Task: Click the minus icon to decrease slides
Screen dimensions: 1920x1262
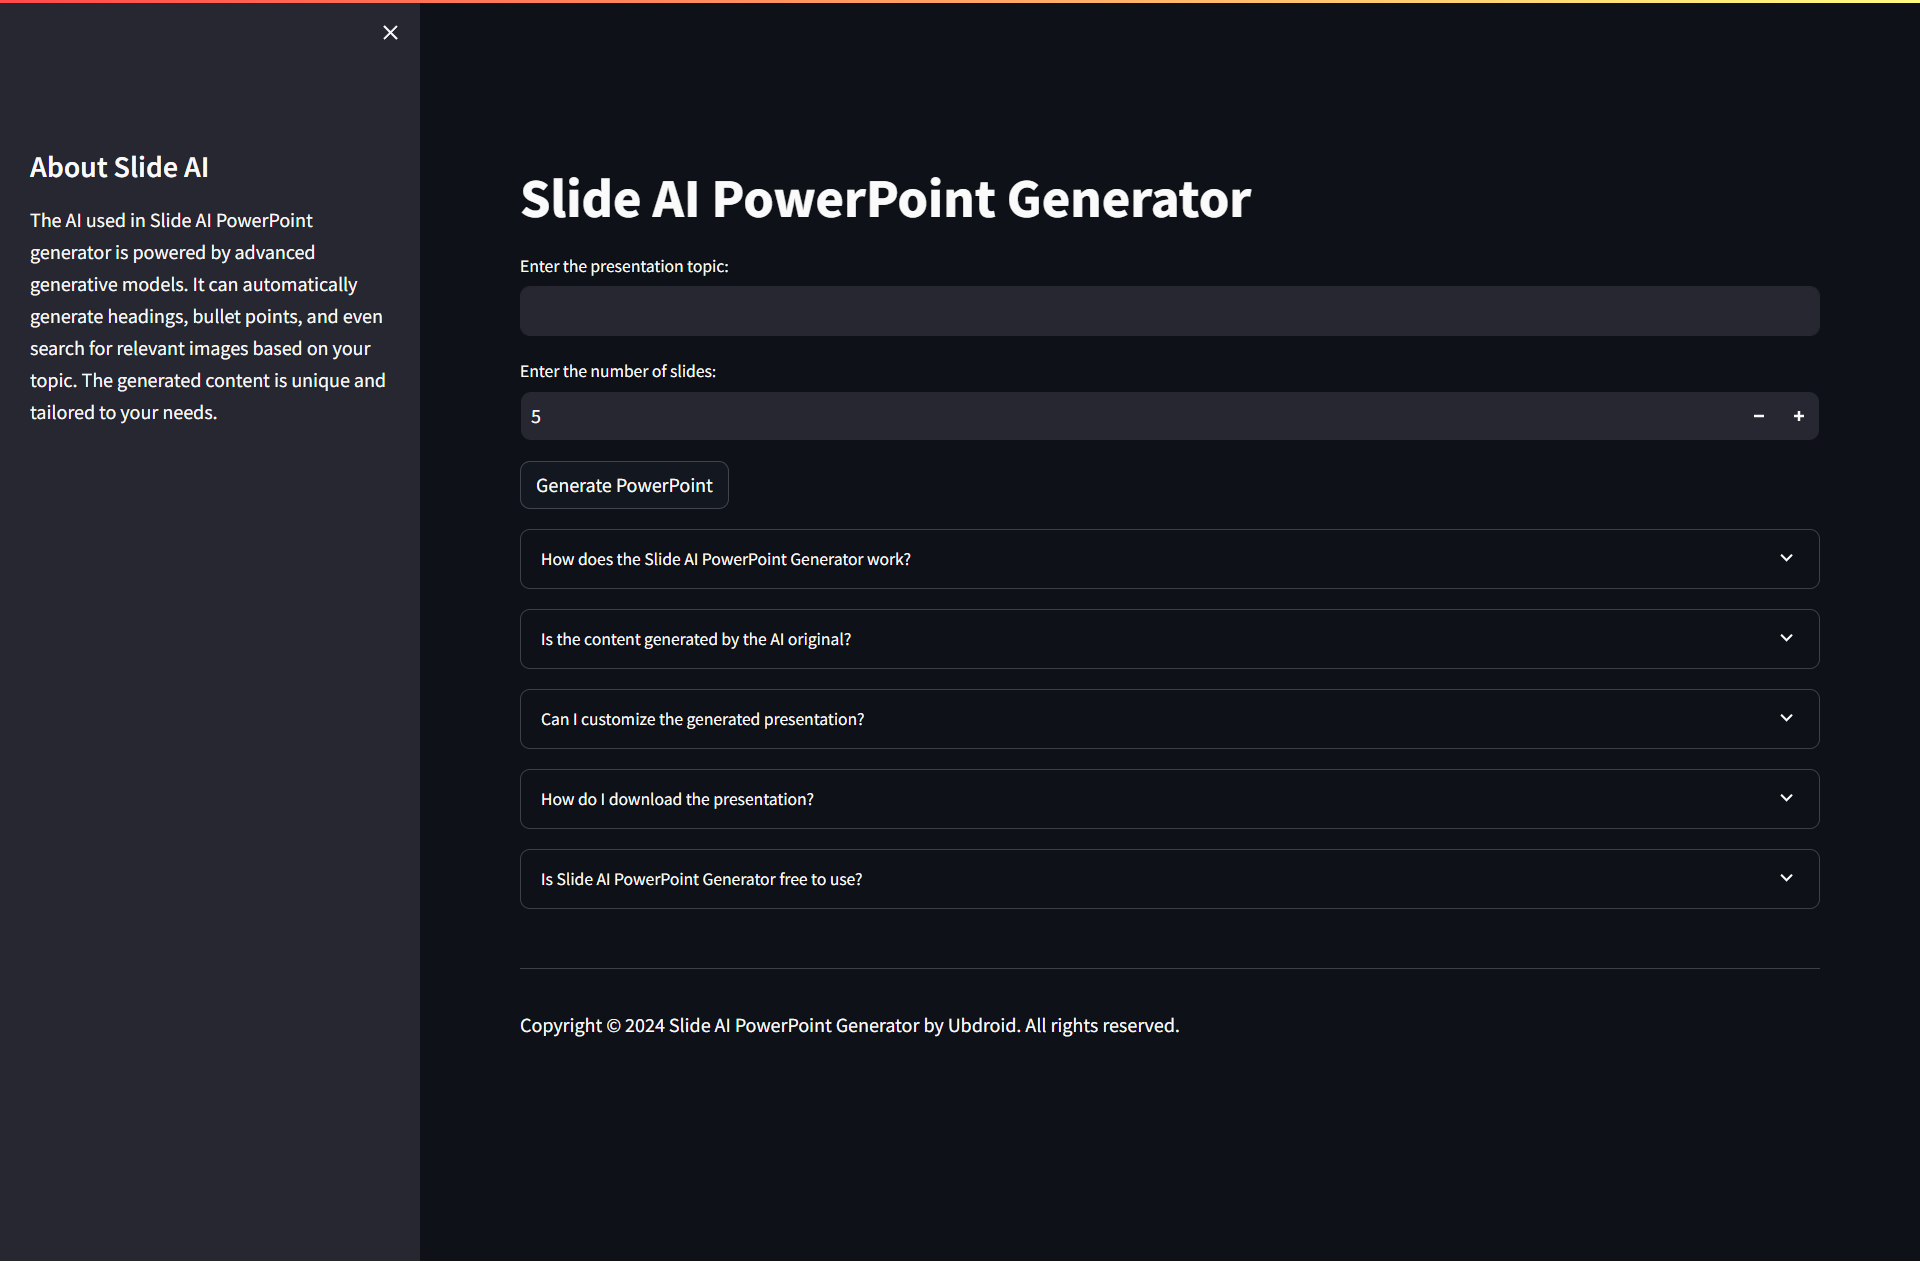Action: coord(1758,416)
